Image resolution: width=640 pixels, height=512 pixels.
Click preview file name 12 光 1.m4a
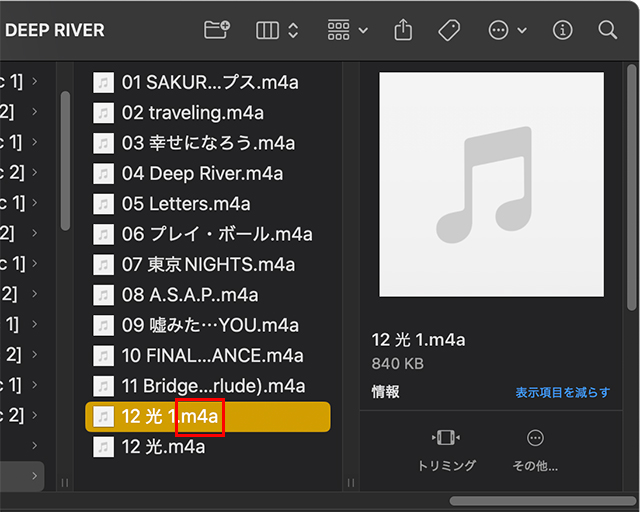418,340
